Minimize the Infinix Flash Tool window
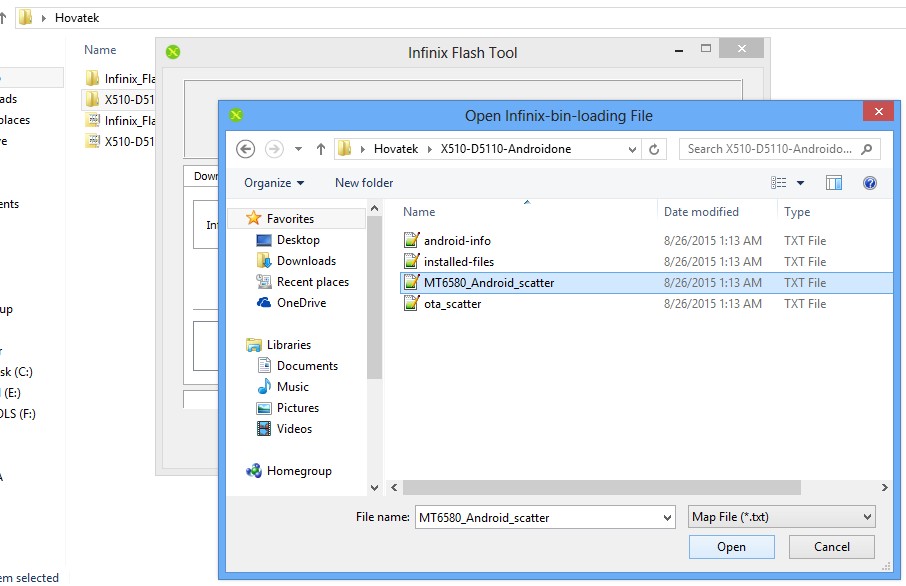 679,50
